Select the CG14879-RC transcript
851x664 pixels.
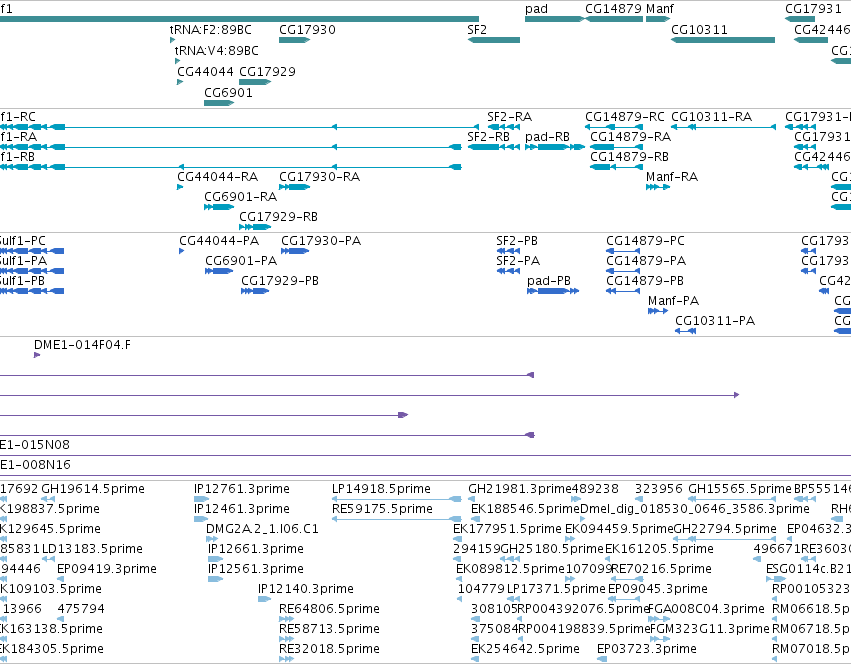click(x=614, y=127)
